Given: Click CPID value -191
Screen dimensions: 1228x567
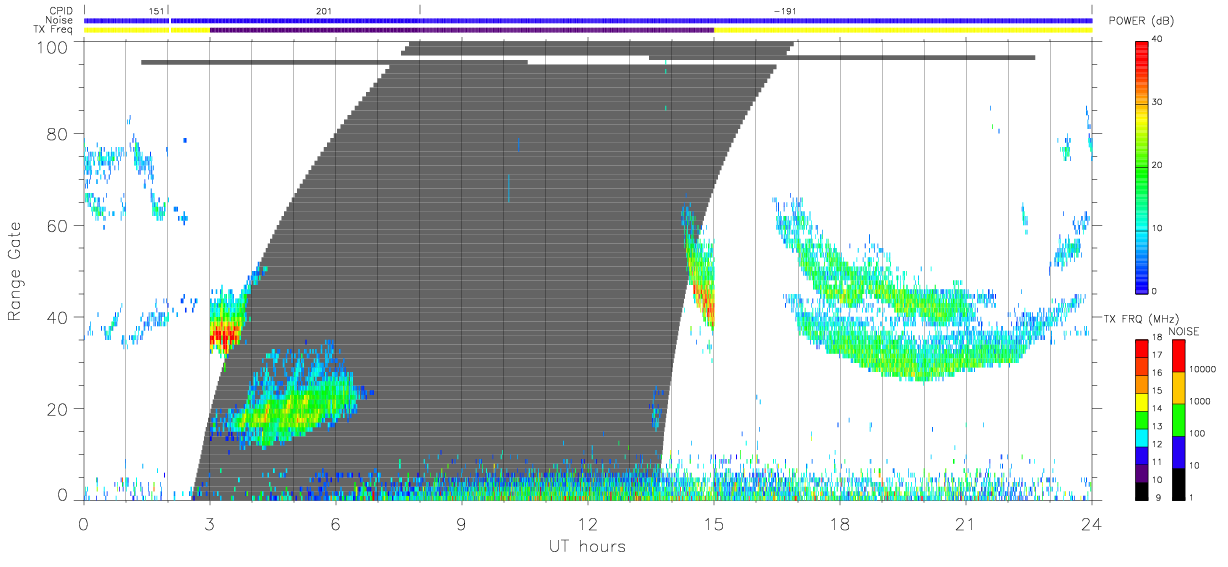Looking at the screenshot, I should pos(785,11).
